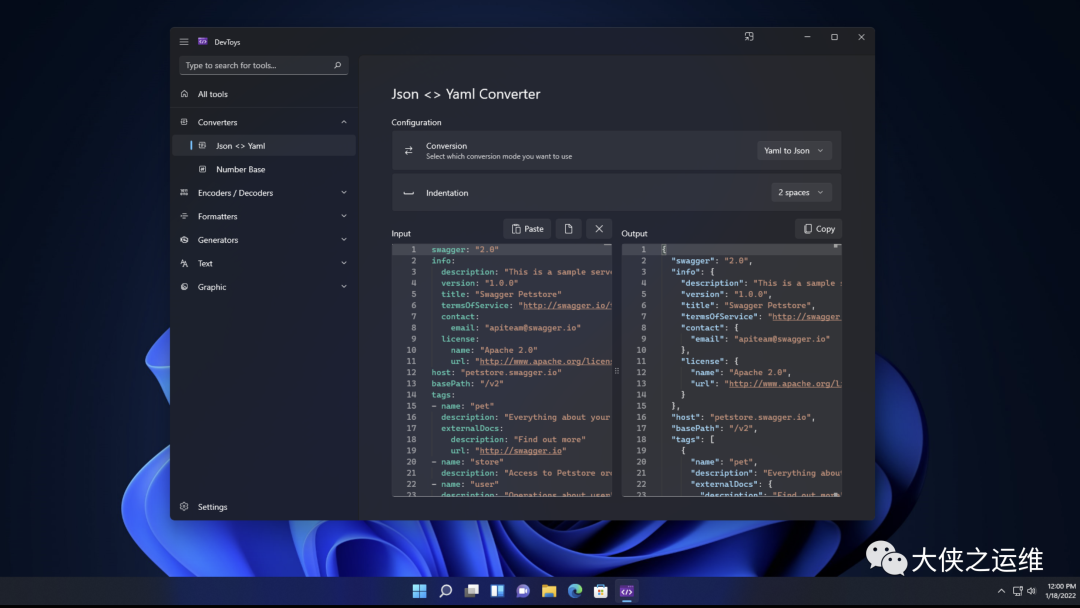This screenshot has height=608, width=1080.
Task: Open the 2 spaces indentation dropdown
Action: coord(801,192)
